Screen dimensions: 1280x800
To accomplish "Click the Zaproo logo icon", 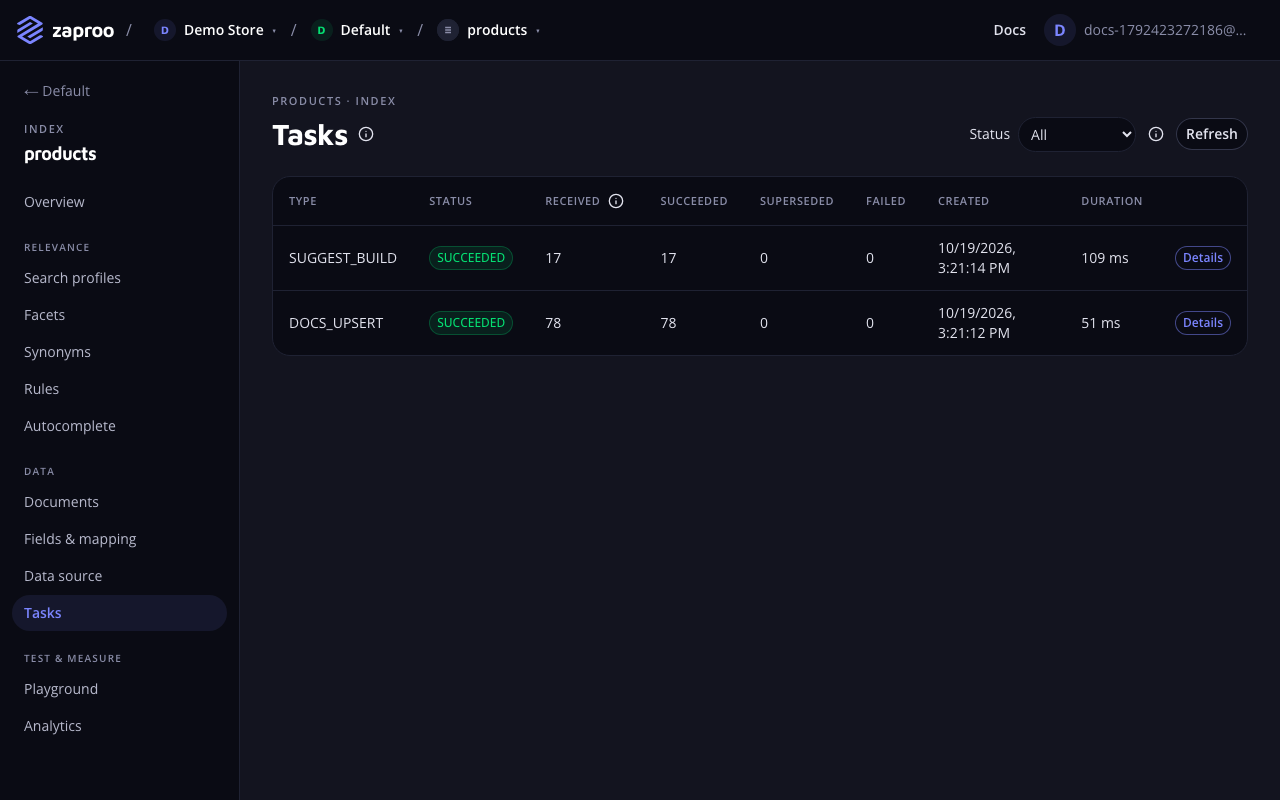I will coord(30,30).
